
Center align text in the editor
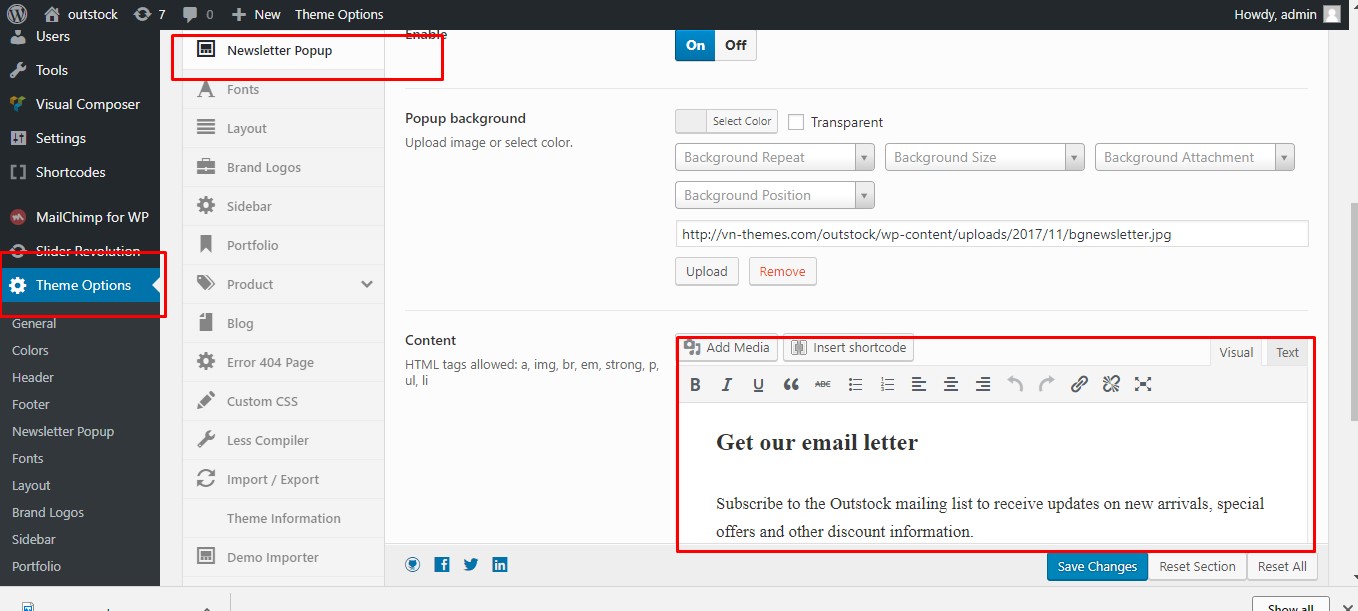tap(951, 384)
